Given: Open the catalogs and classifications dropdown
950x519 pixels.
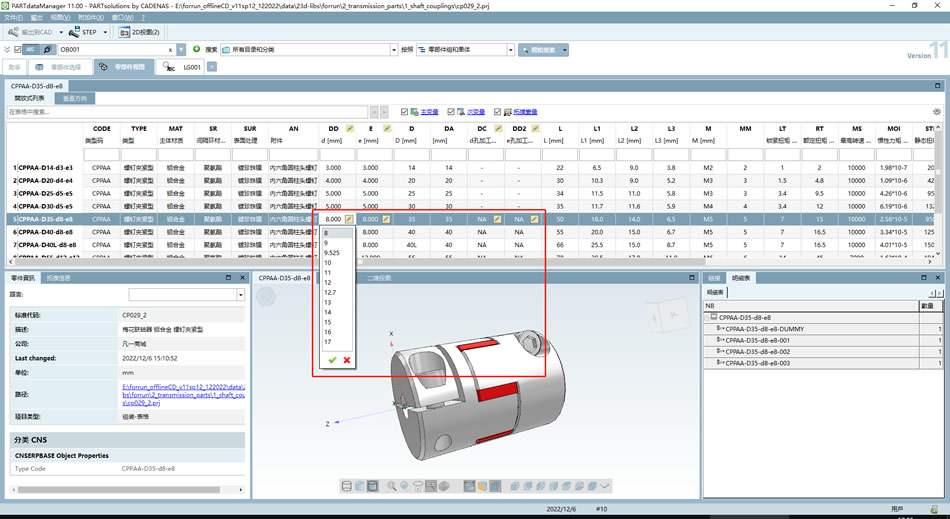Looking at the screenshot, I should coord(394,50).
